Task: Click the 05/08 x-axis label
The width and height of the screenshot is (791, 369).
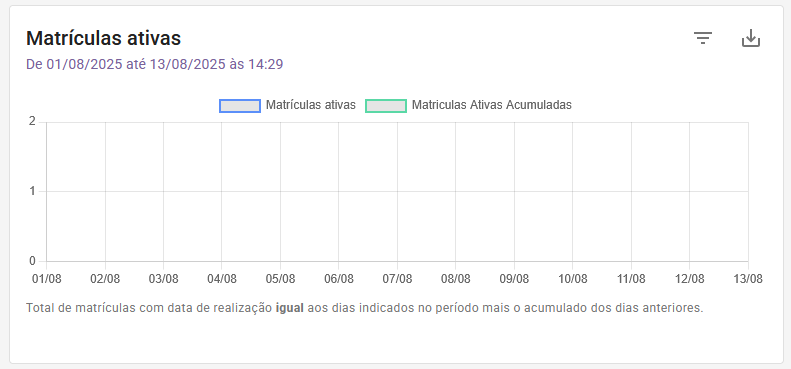Action: (x=280, y=279)
